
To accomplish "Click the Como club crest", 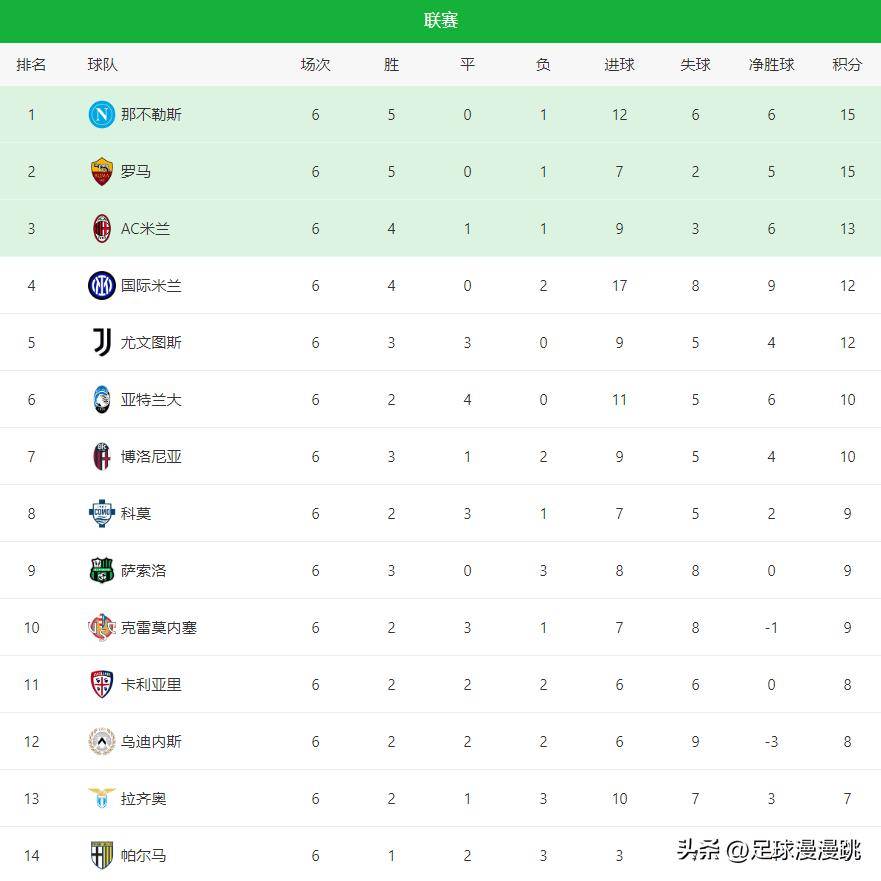I will pyautogui.click(x=101, y=513).
